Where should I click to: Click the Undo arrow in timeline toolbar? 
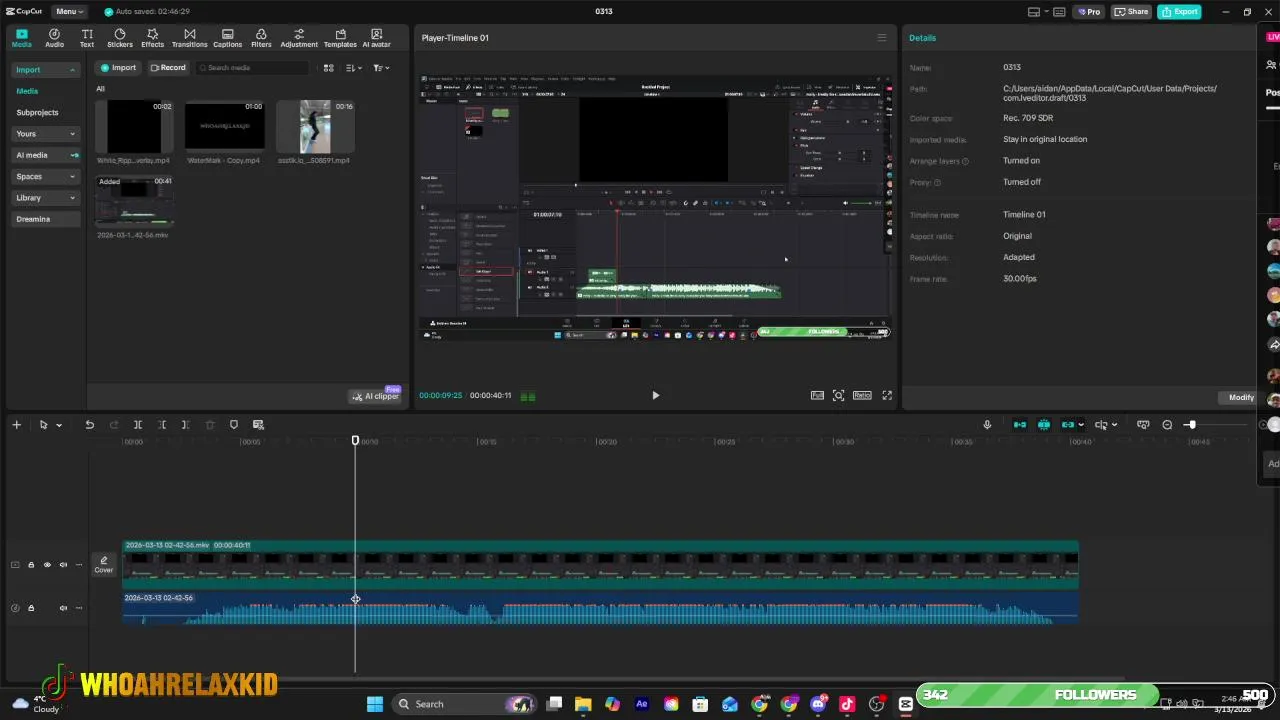point(89,425)
